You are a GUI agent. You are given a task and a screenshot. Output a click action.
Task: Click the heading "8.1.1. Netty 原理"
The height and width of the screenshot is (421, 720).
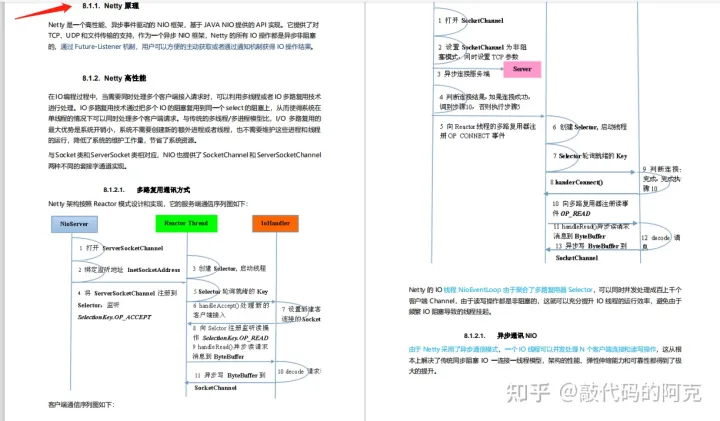click(110, 6)
